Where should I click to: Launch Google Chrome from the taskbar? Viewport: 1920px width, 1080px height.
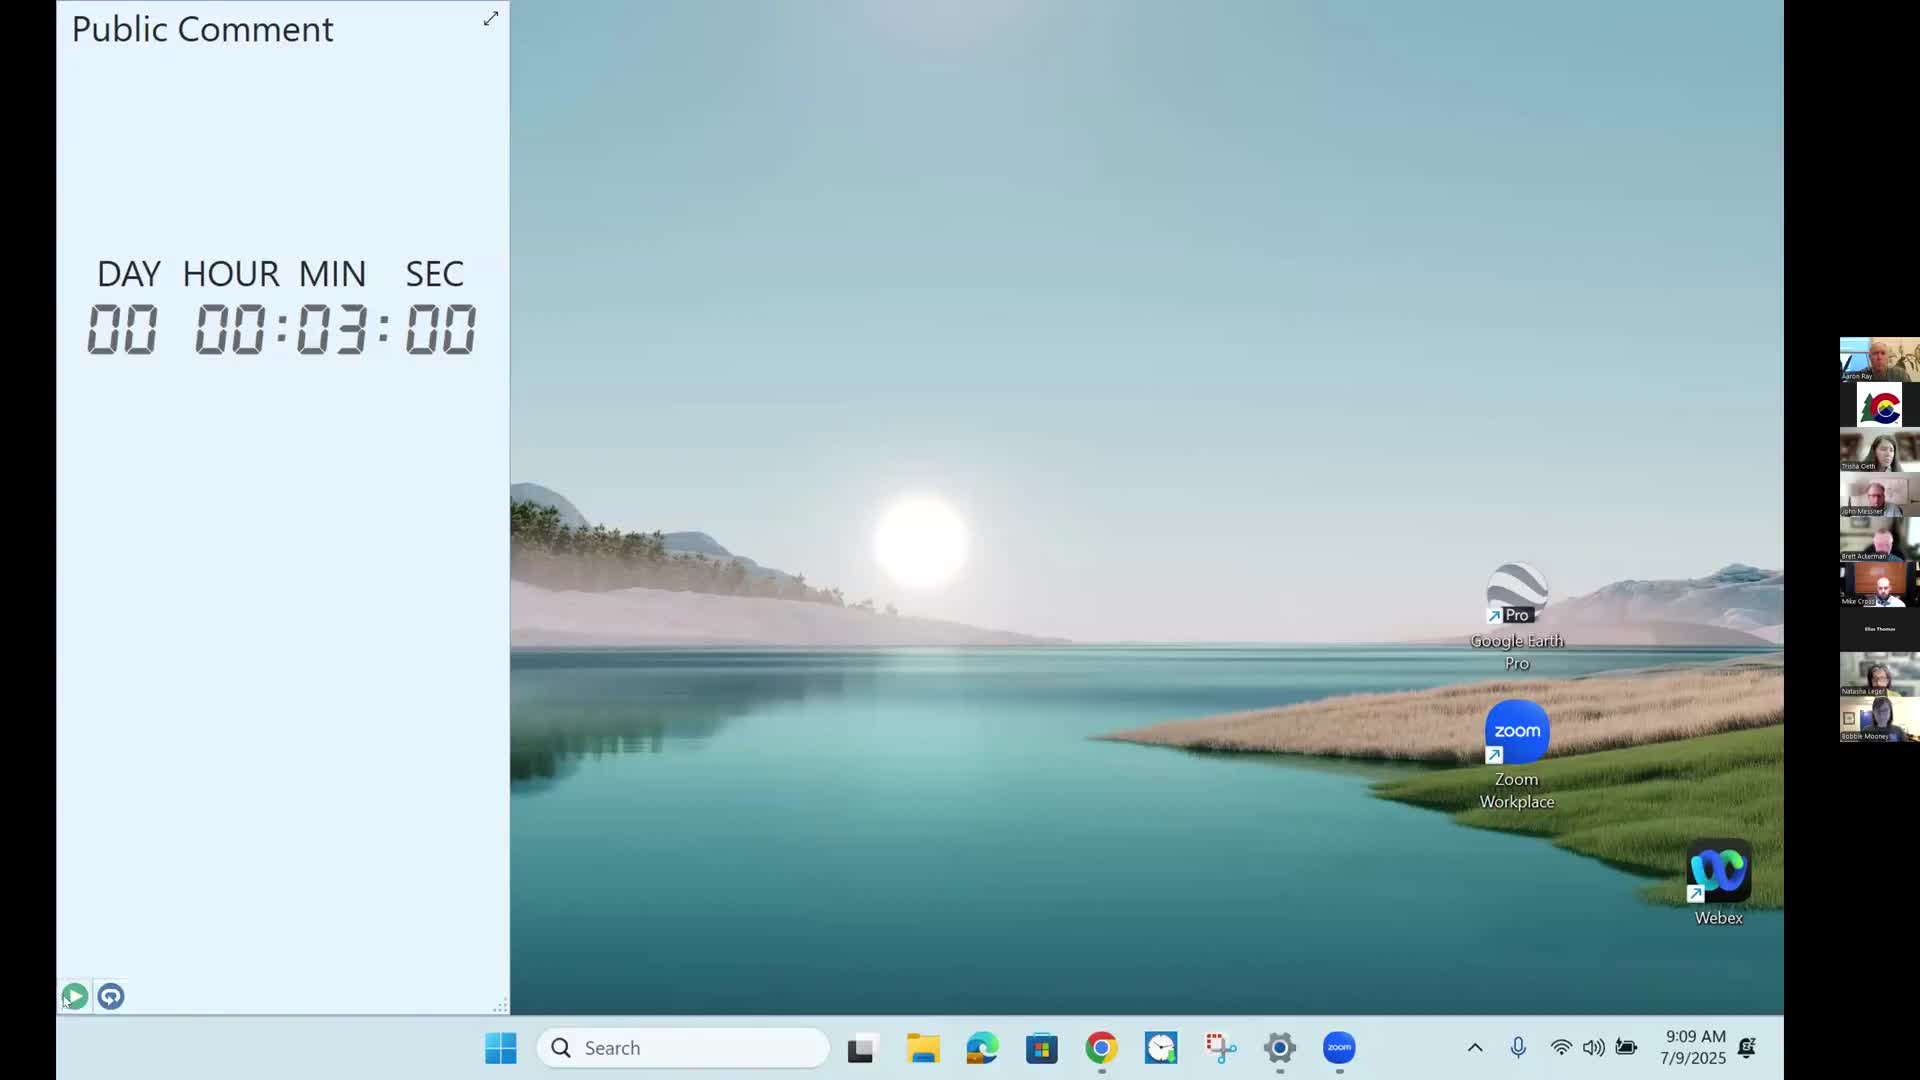tap(1101, 1048)
